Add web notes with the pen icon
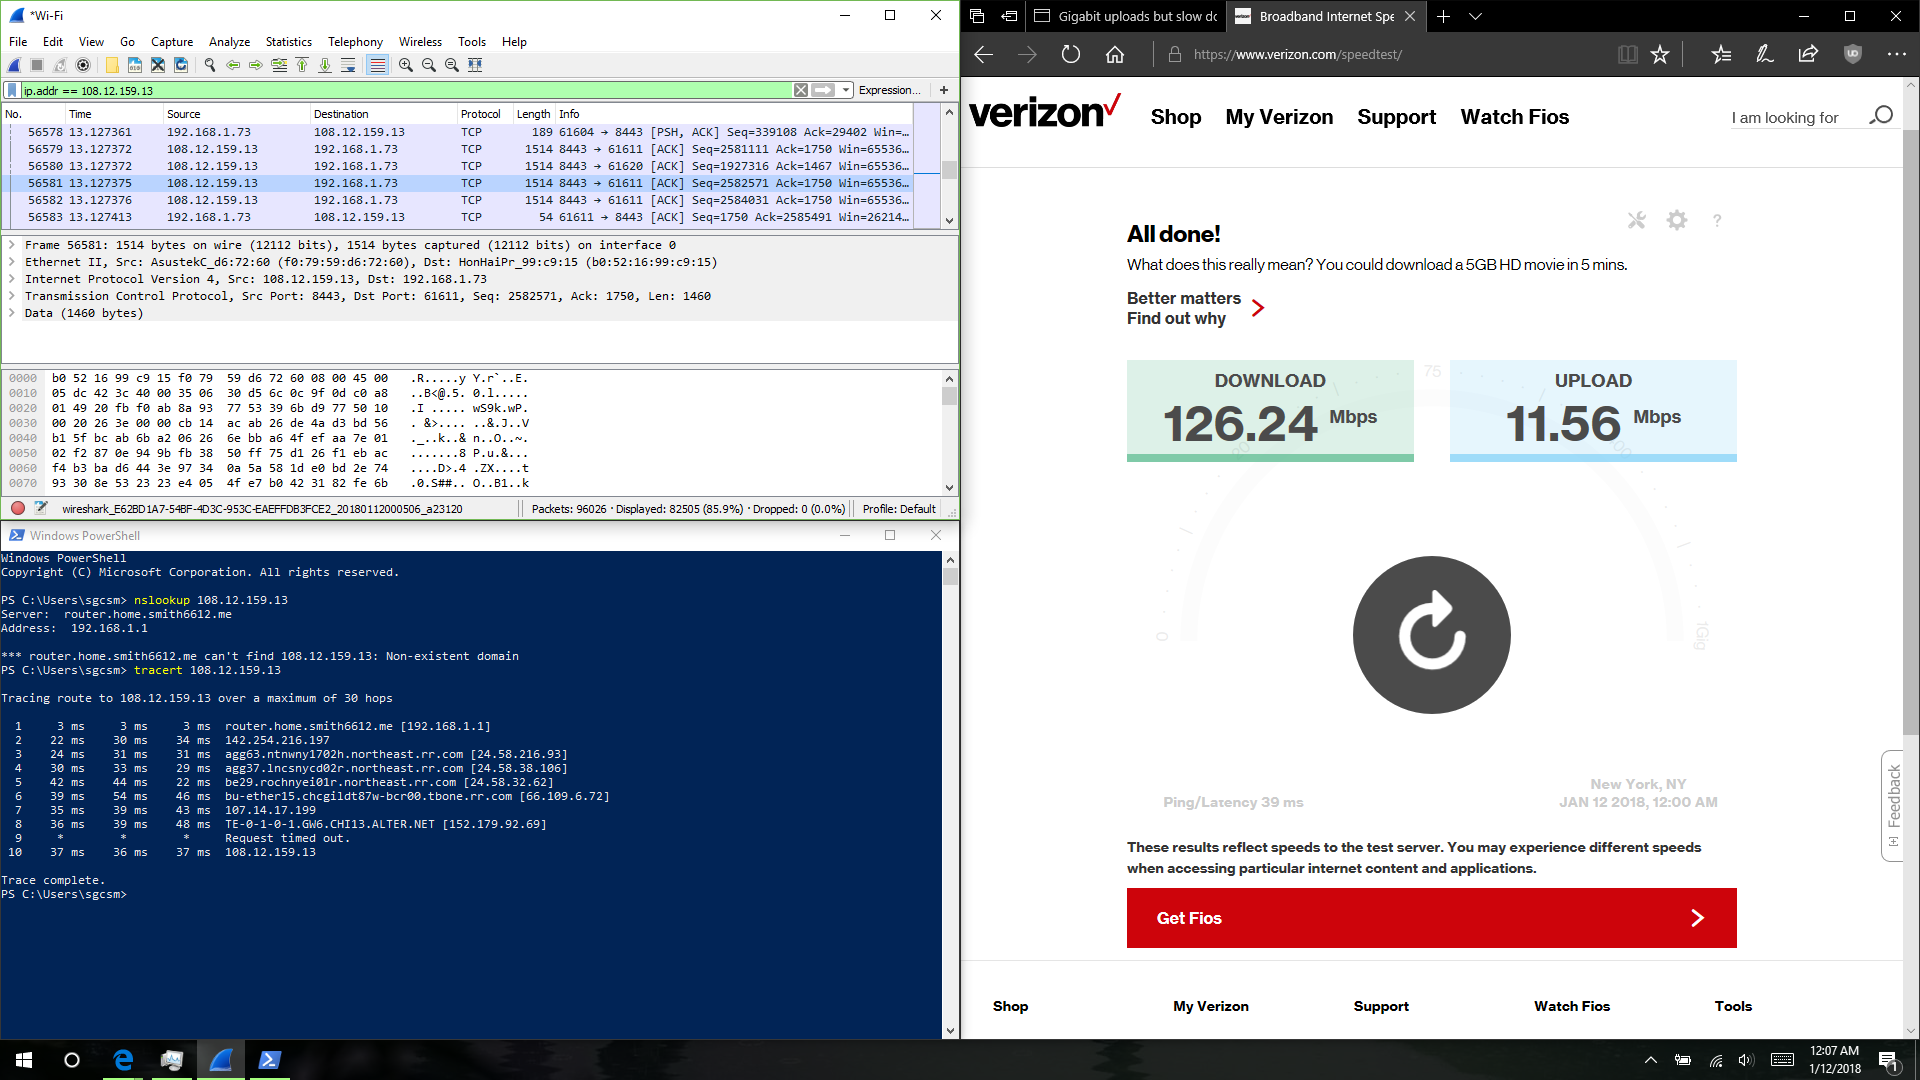Screen dimensions: 1920x1080 [x=1765, y=54]
